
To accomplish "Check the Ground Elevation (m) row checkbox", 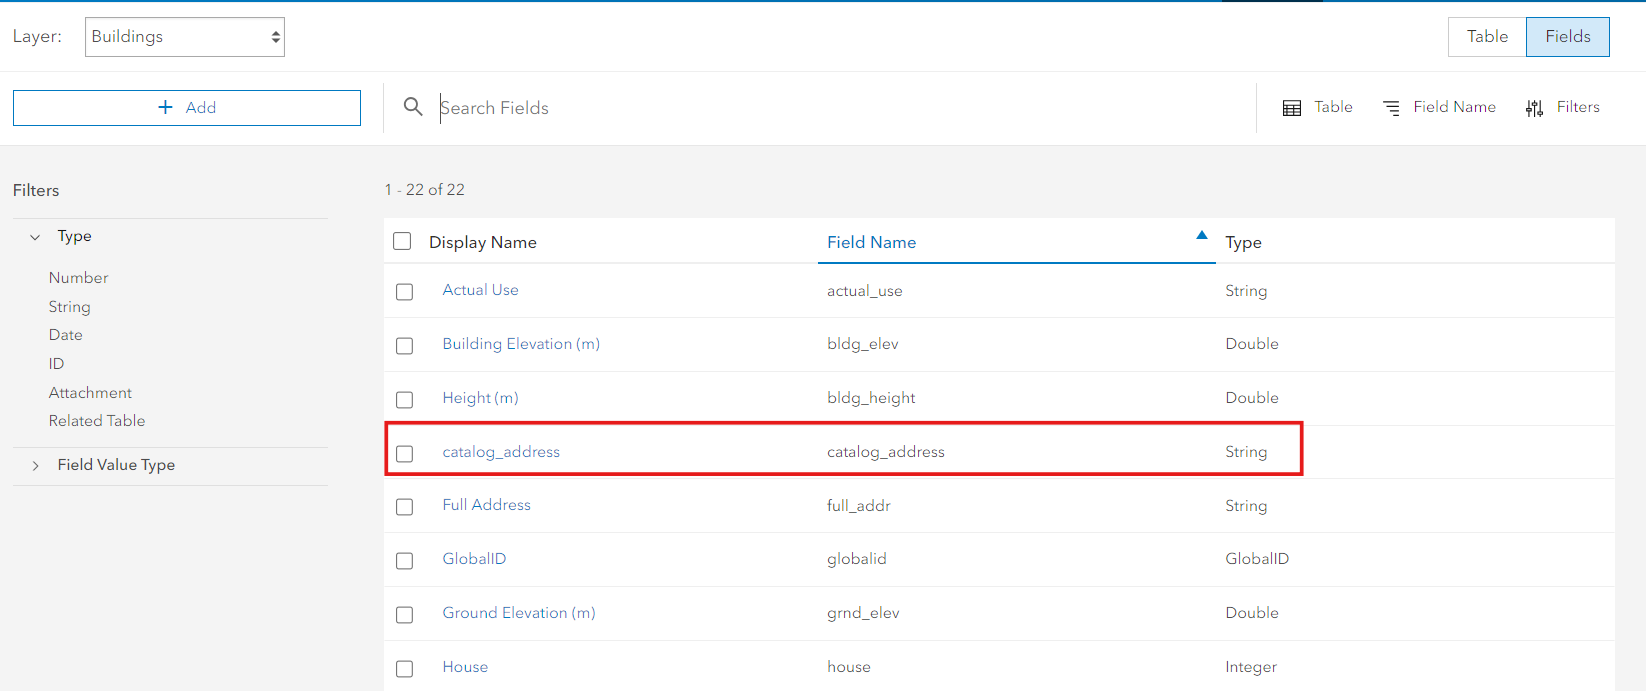I will pos(404,615).
